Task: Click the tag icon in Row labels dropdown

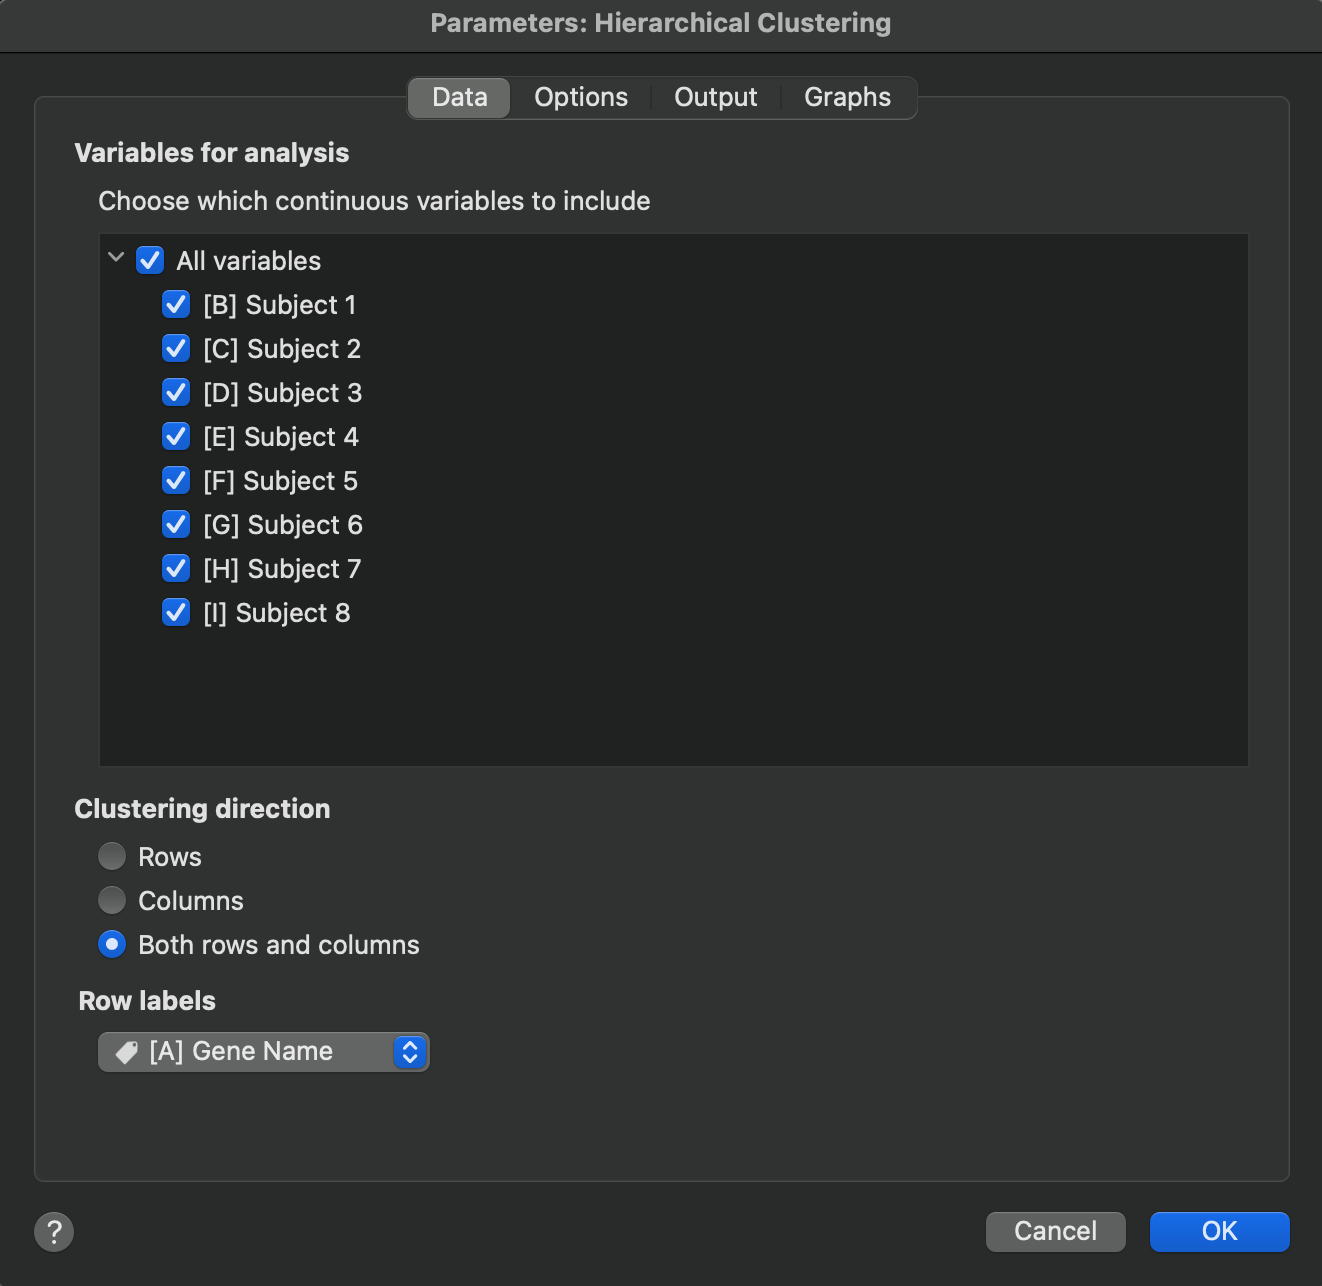Action: click(127, 1052)
